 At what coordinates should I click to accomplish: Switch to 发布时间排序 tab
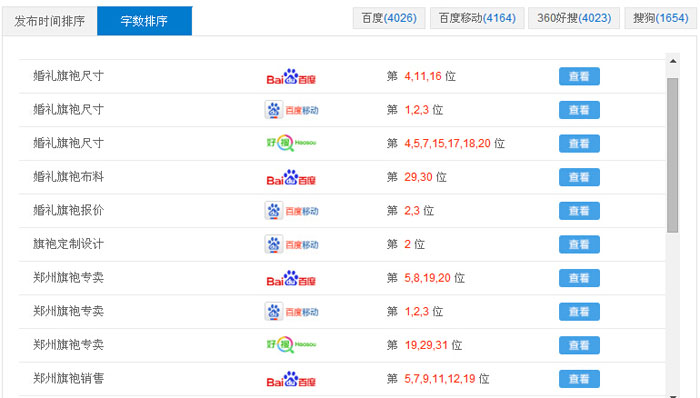[x=50, y=21]
